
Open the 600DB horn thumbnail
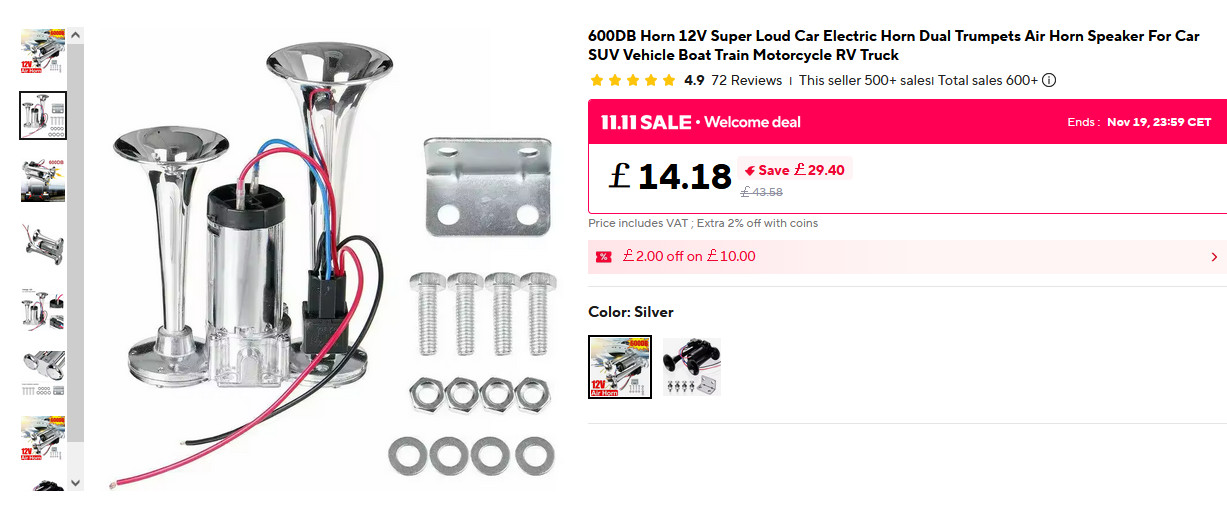tap(43, 180)
